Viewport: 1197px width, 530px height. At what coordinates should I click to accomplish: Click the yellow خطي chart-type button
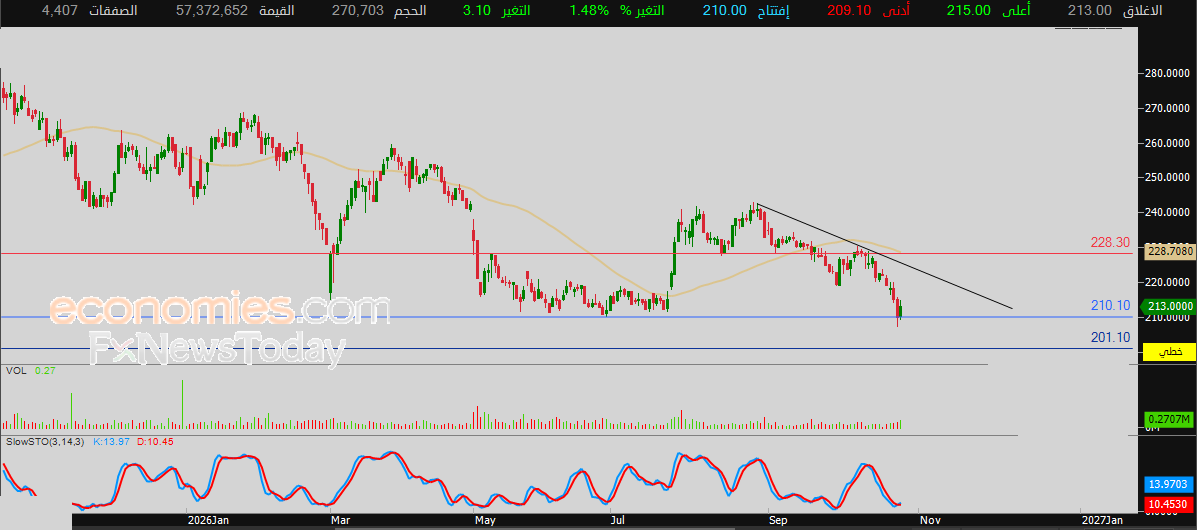tap(1168, 351)
